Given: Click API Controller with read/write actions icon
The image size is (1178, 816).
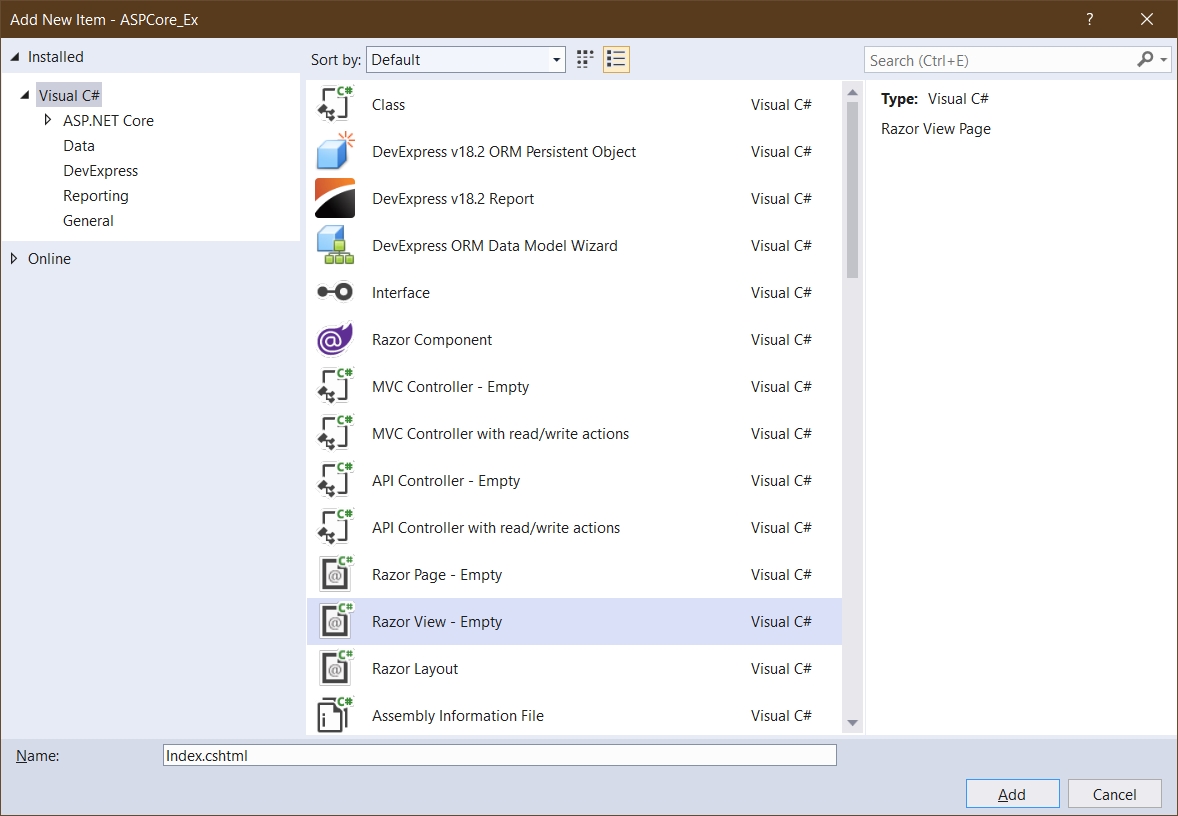Looking at the screenshot, I should coord(335,527).
